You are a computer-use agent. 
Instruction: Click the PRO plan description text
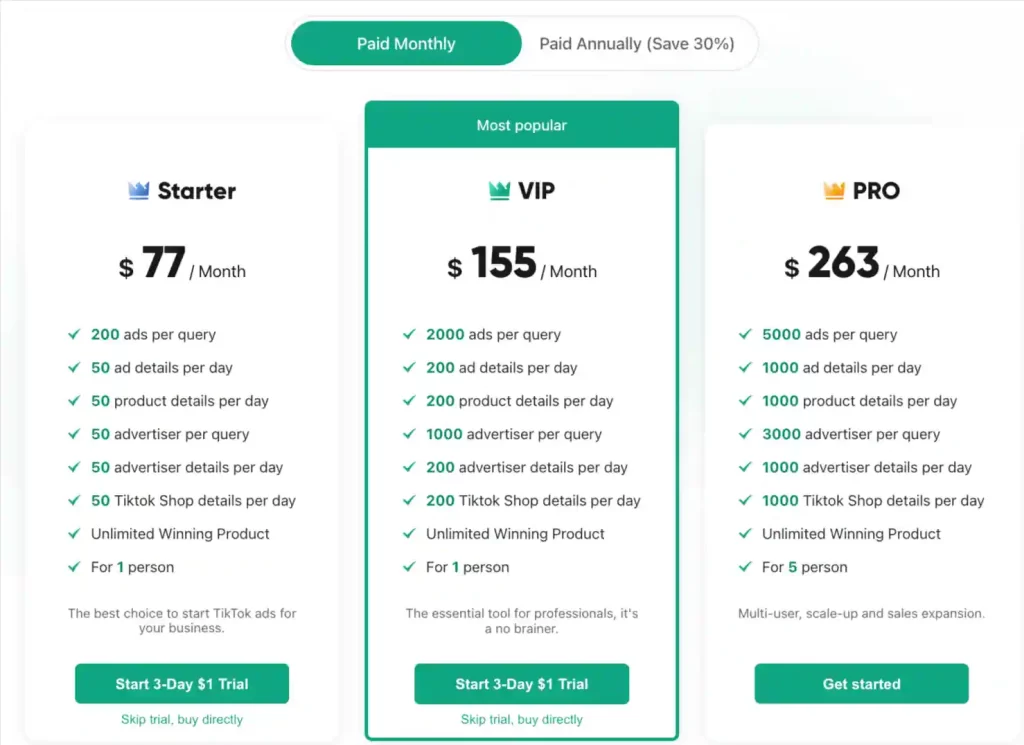tap(860, 613)
